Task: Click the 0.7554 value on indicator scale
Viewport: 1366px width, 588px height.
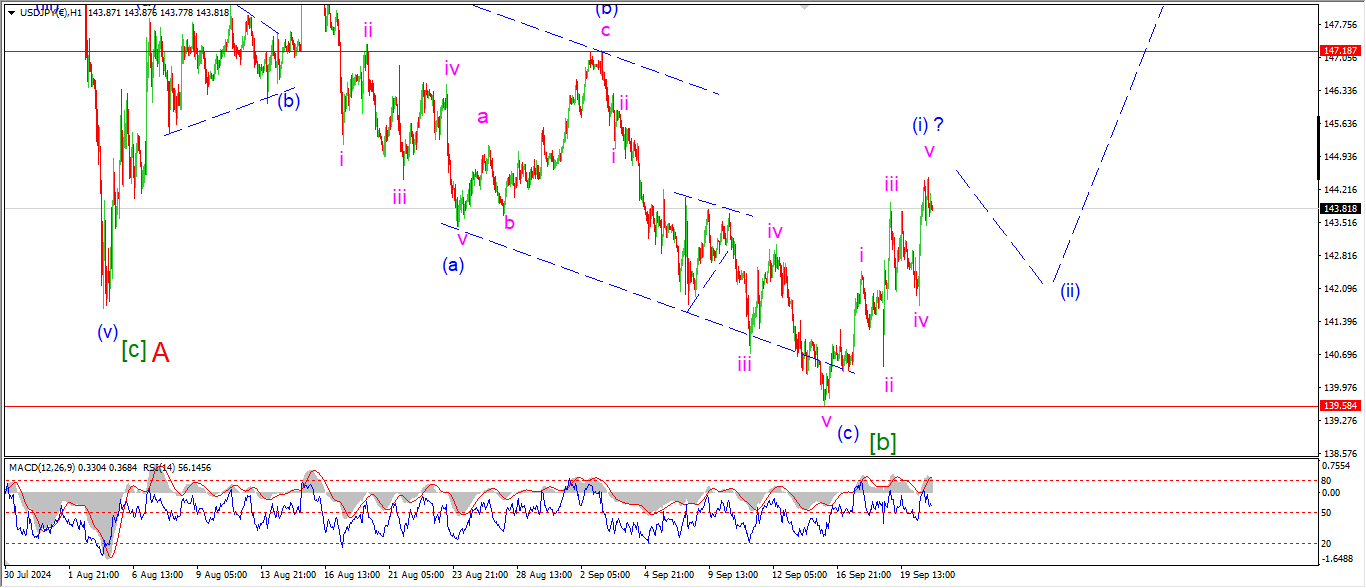Action: (x=1337, y=466)
